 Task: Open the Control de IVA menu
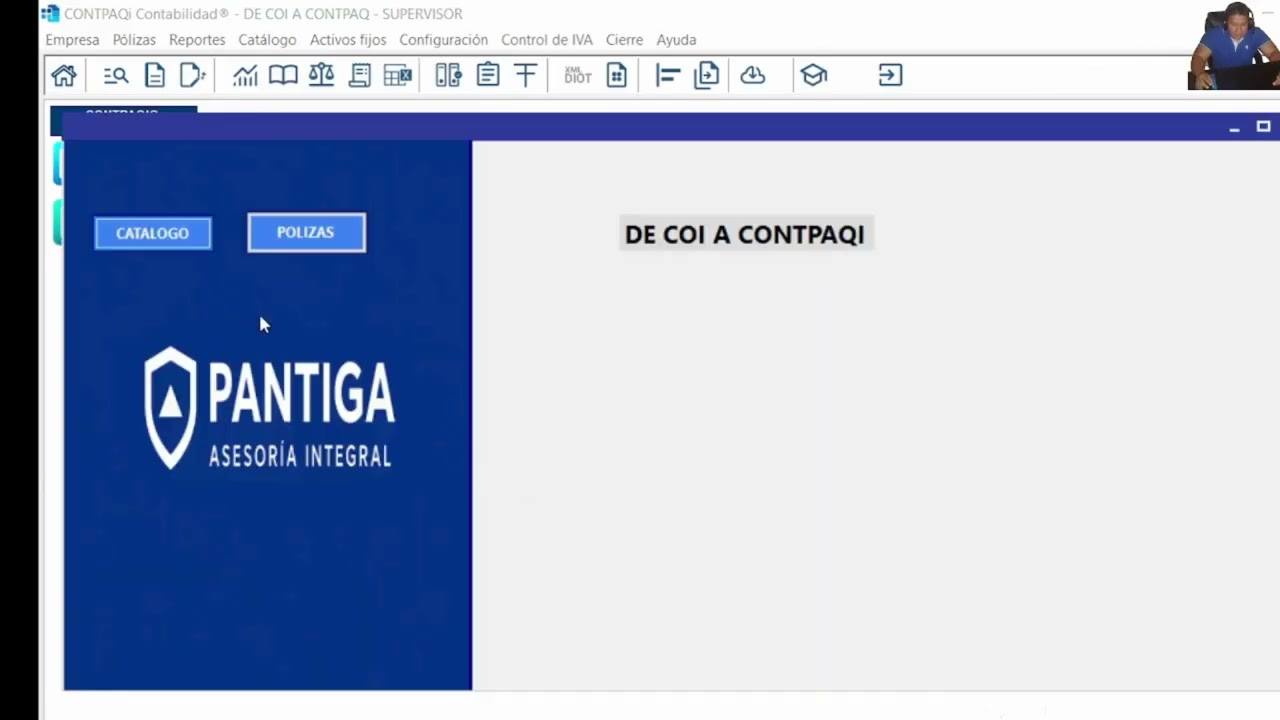tap(547, 40)
